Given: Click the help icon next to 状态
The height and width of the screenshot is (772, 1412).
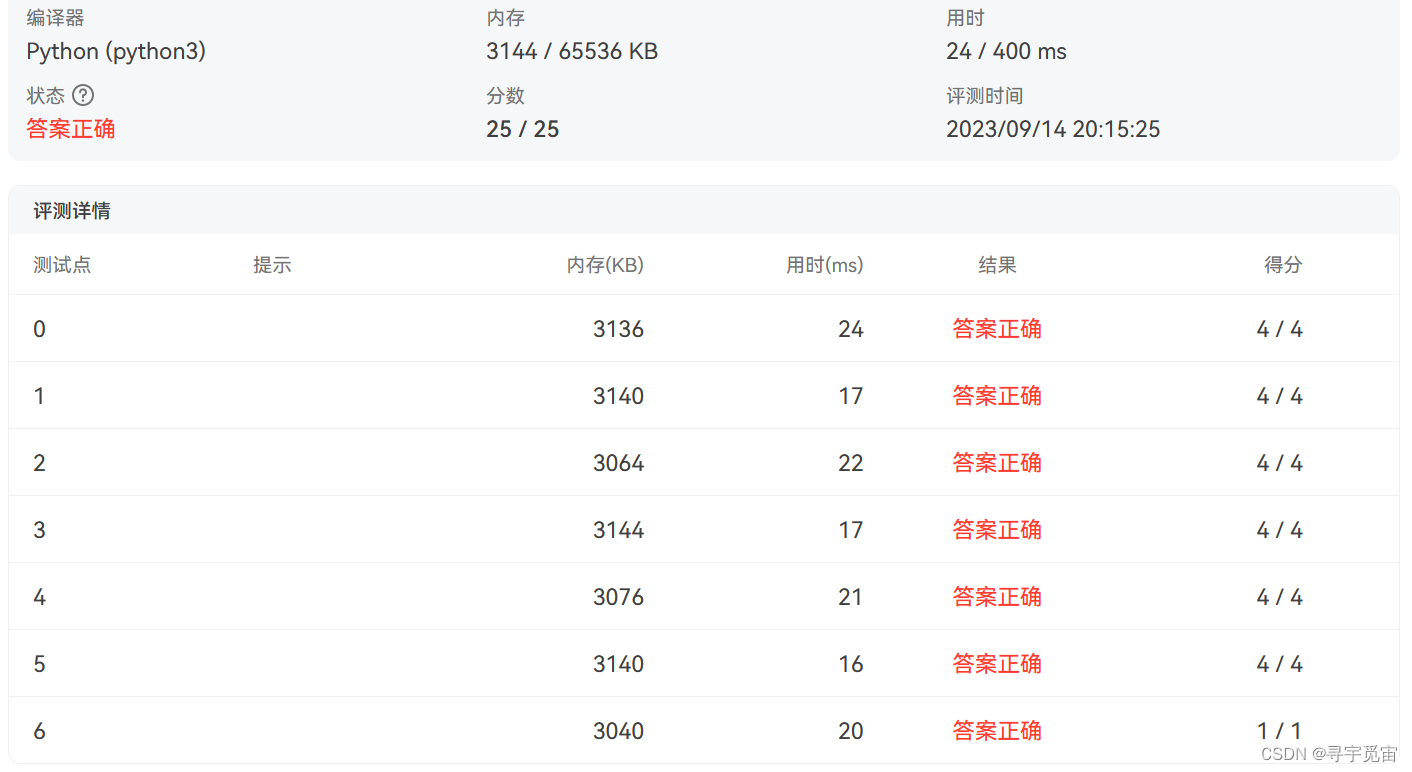Looking at the screenshot, I should pos(84,95).
